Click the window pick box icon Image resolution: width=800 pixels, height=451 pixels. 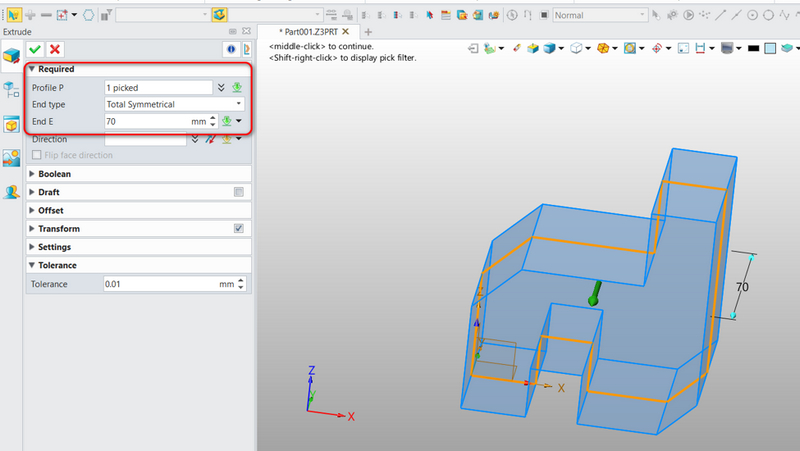pos(62,15)
